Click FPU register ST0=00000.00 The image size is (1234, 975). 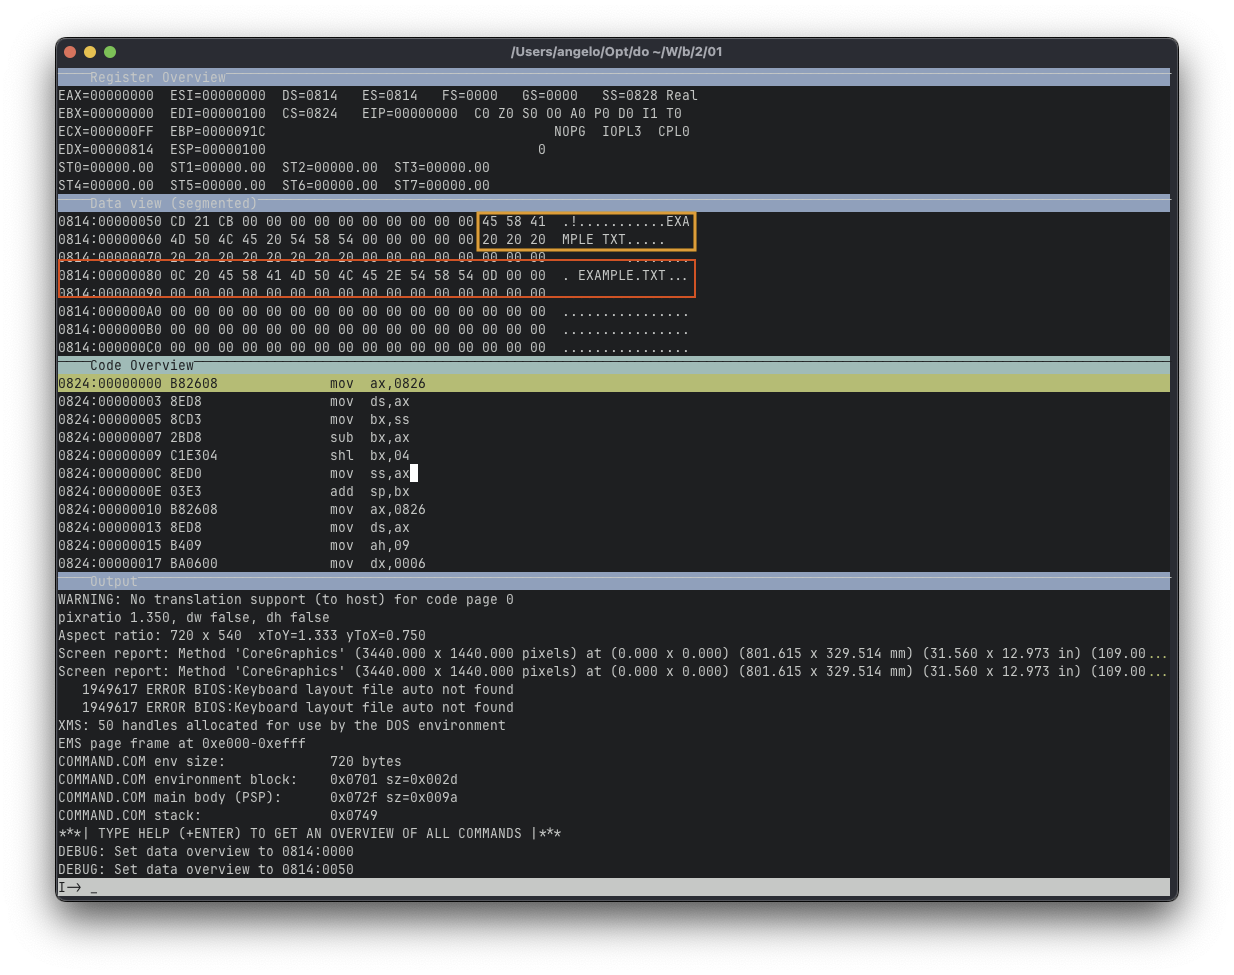[106, 167]
